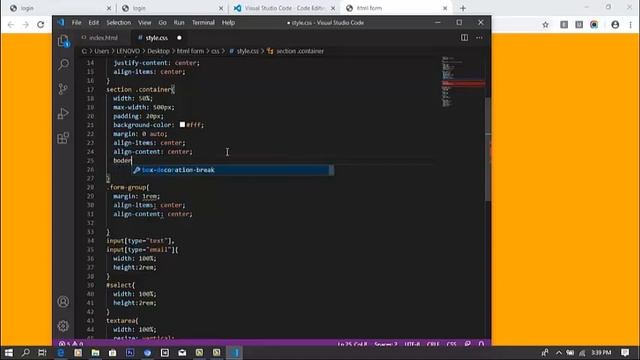The height and width of the screenshot is (360, 640).
Task: Open notifications bell in status bar
Action: (x=481, y=344)
